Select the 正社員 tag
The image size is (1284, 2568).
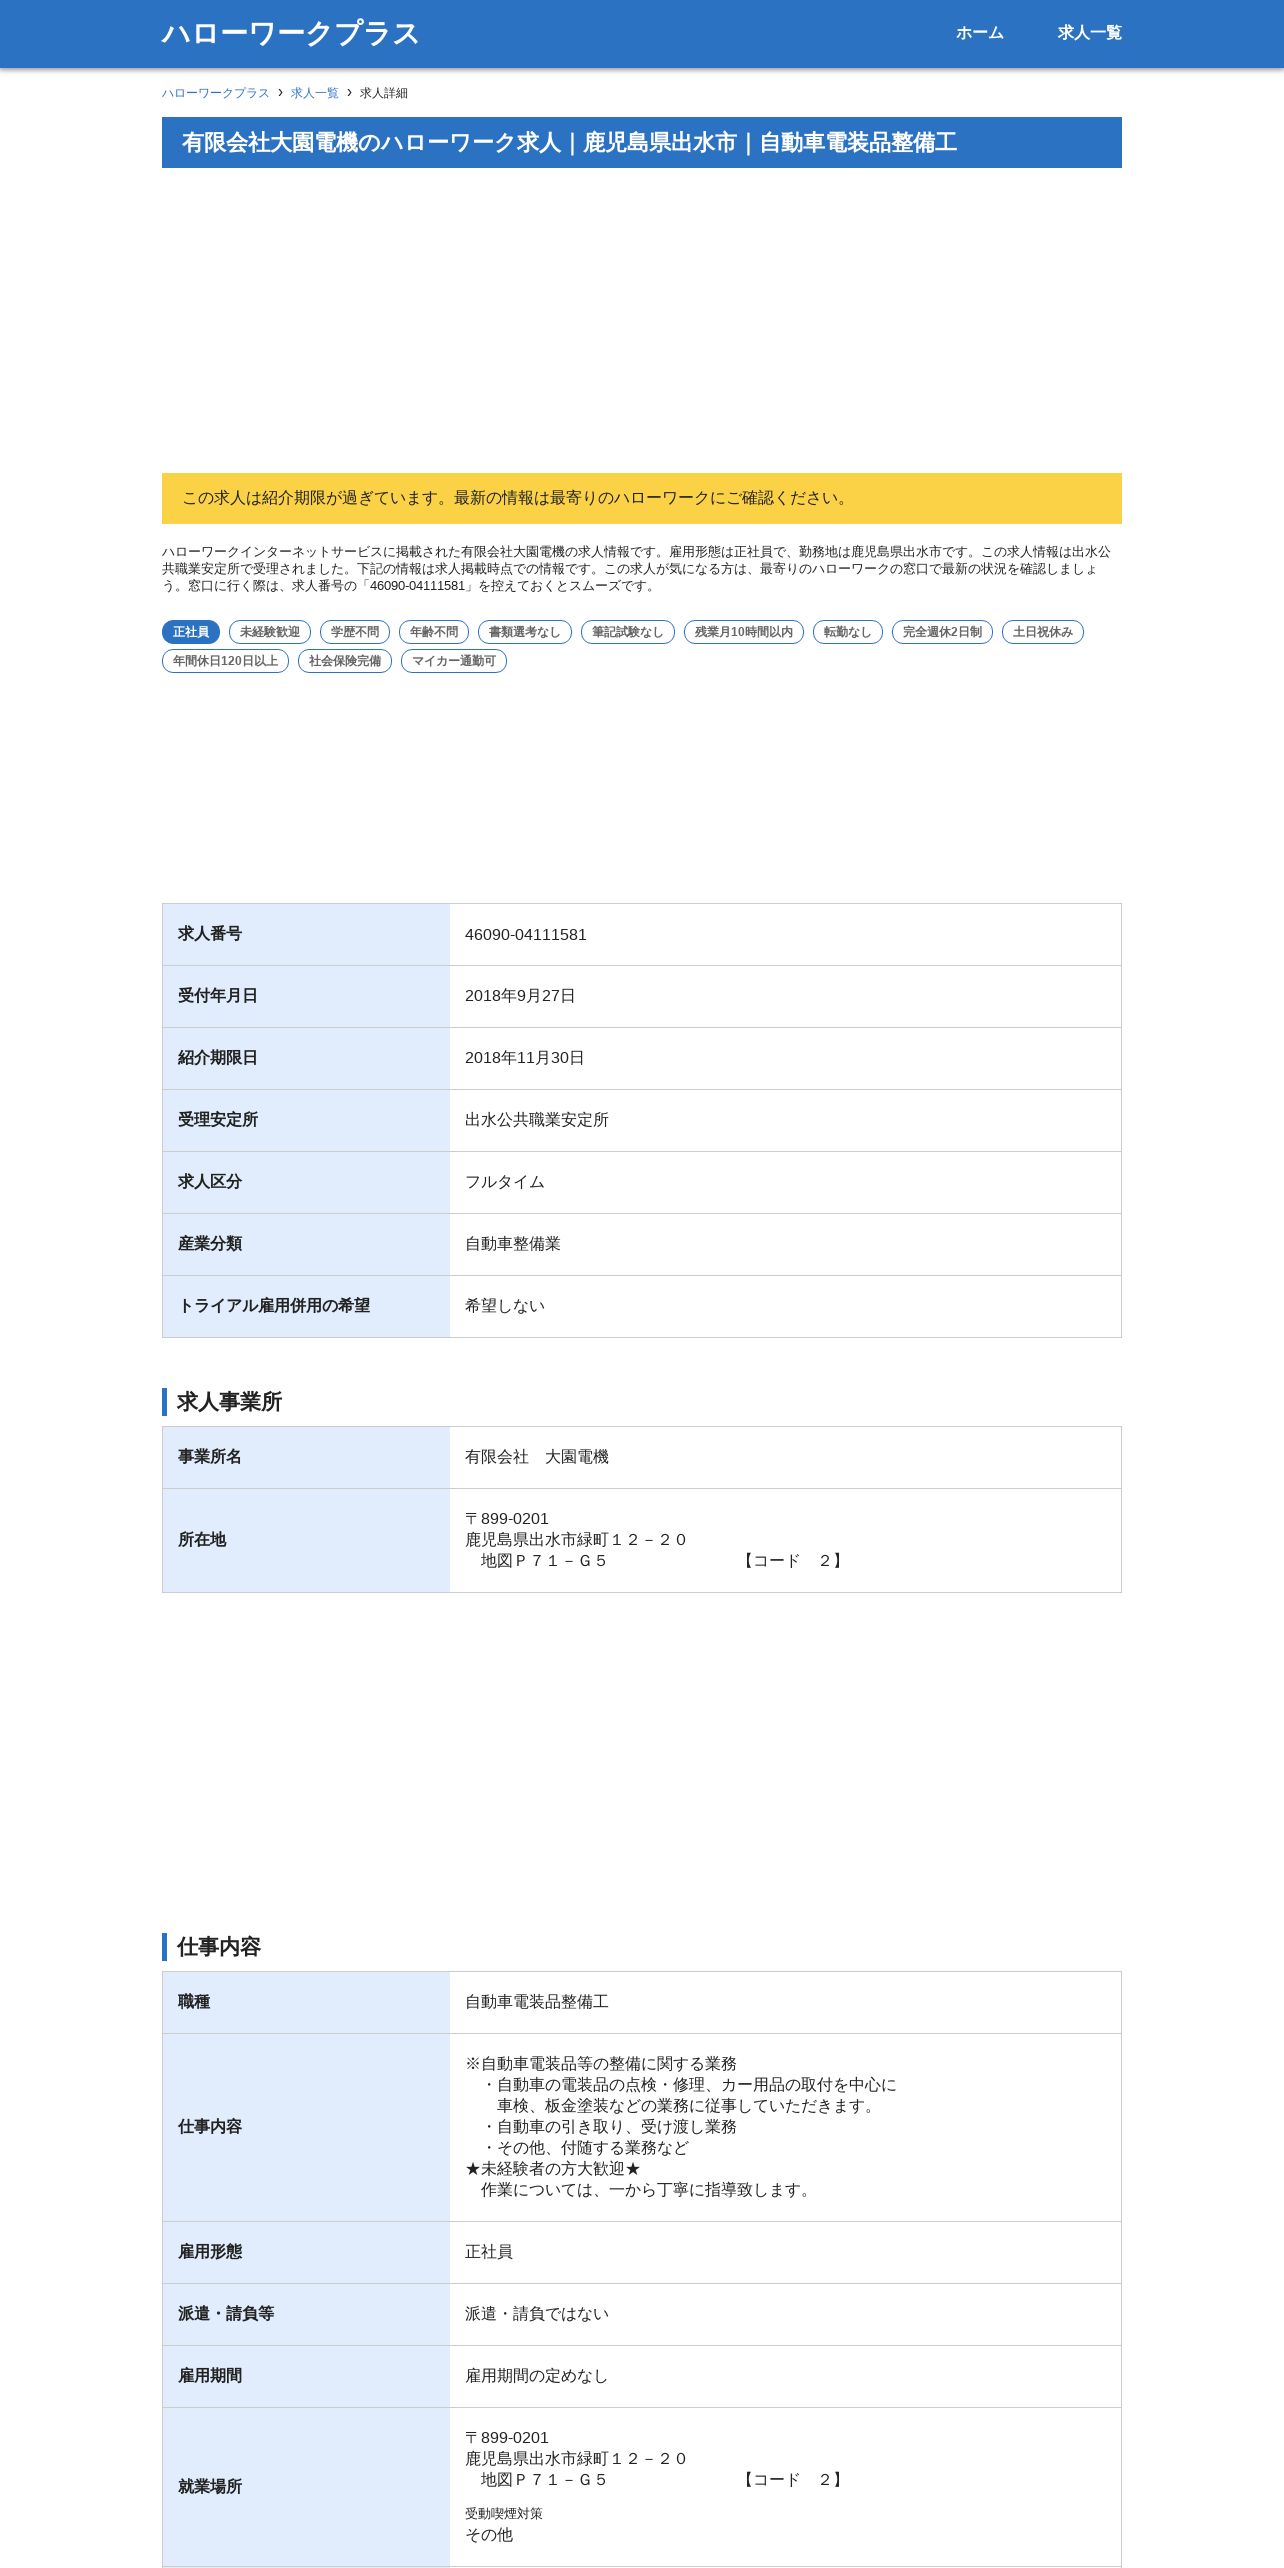[x=191, y=632]
